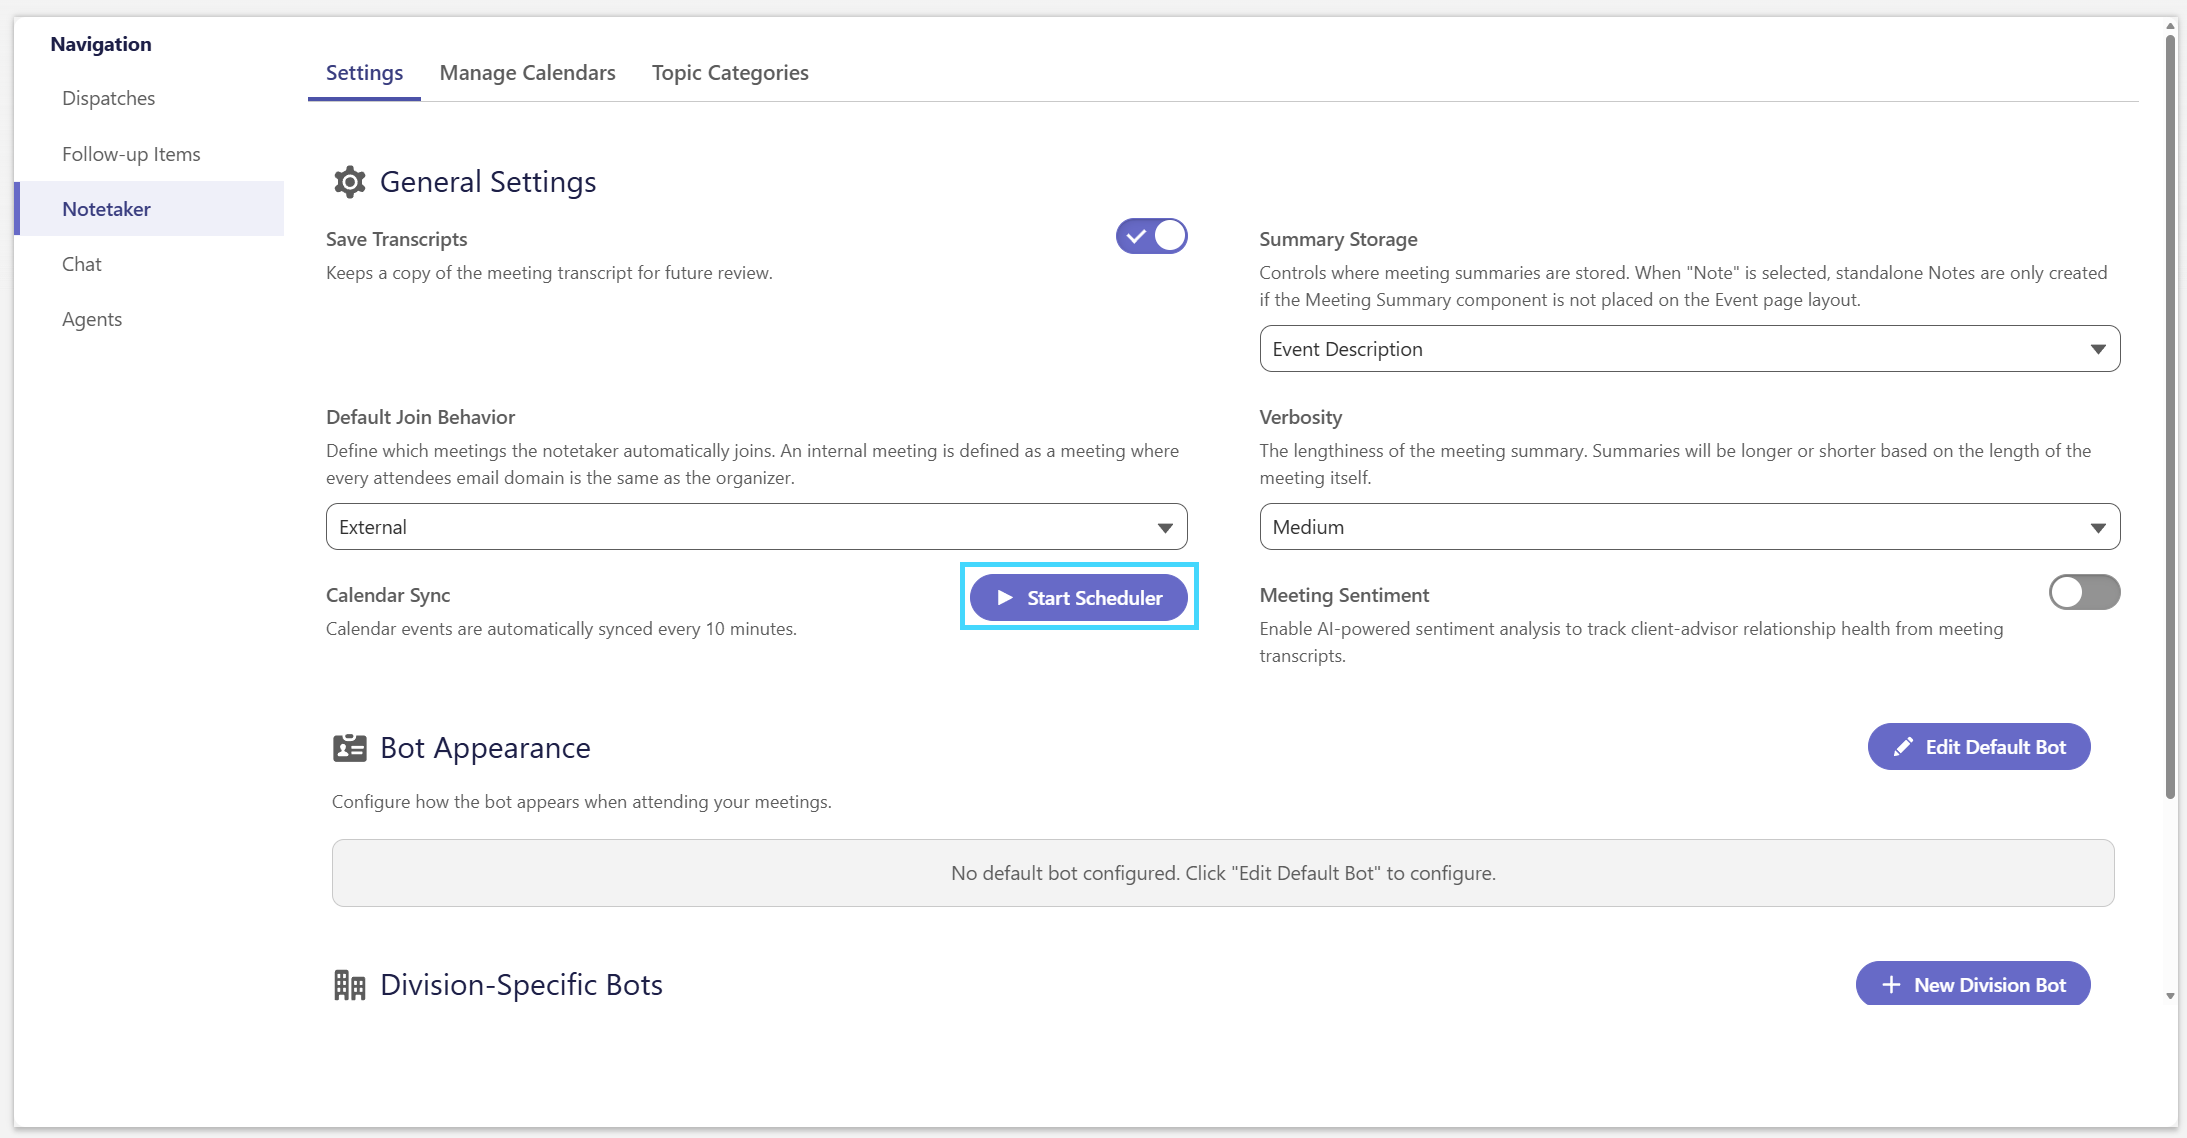Click the 'Default Join Behavior' label
2187x1138 pixels.
click(x=420, y=417)
